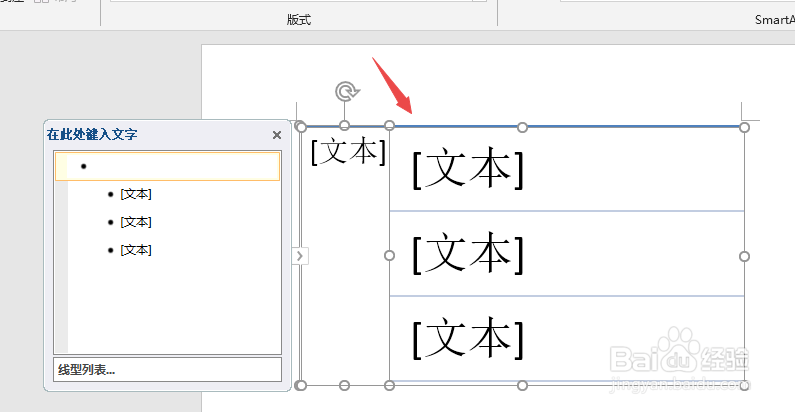Click the 线型列表... description box
Screen dimensions: 795x412
[x=167, y=369]
